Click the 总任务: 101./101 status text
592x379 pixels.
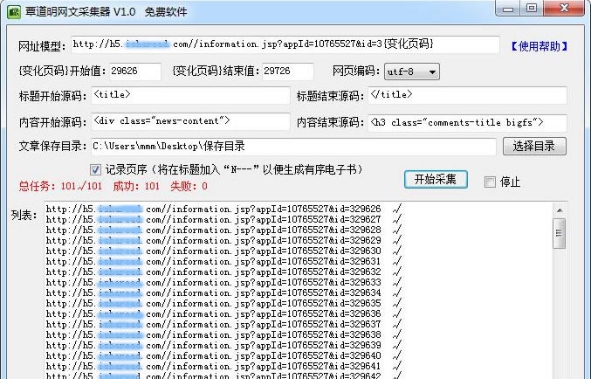click(x=60, y=186)
